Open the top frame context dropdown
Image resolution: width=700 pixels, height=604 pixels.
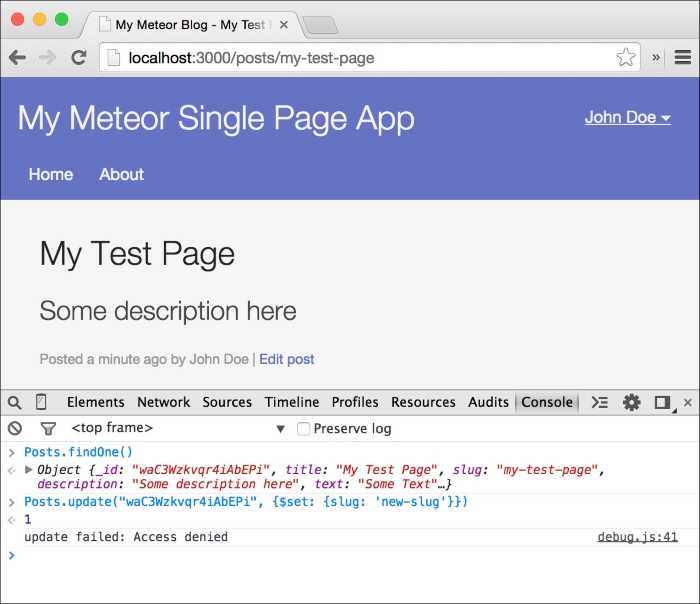pyautogui.click(x=178, y=428)
